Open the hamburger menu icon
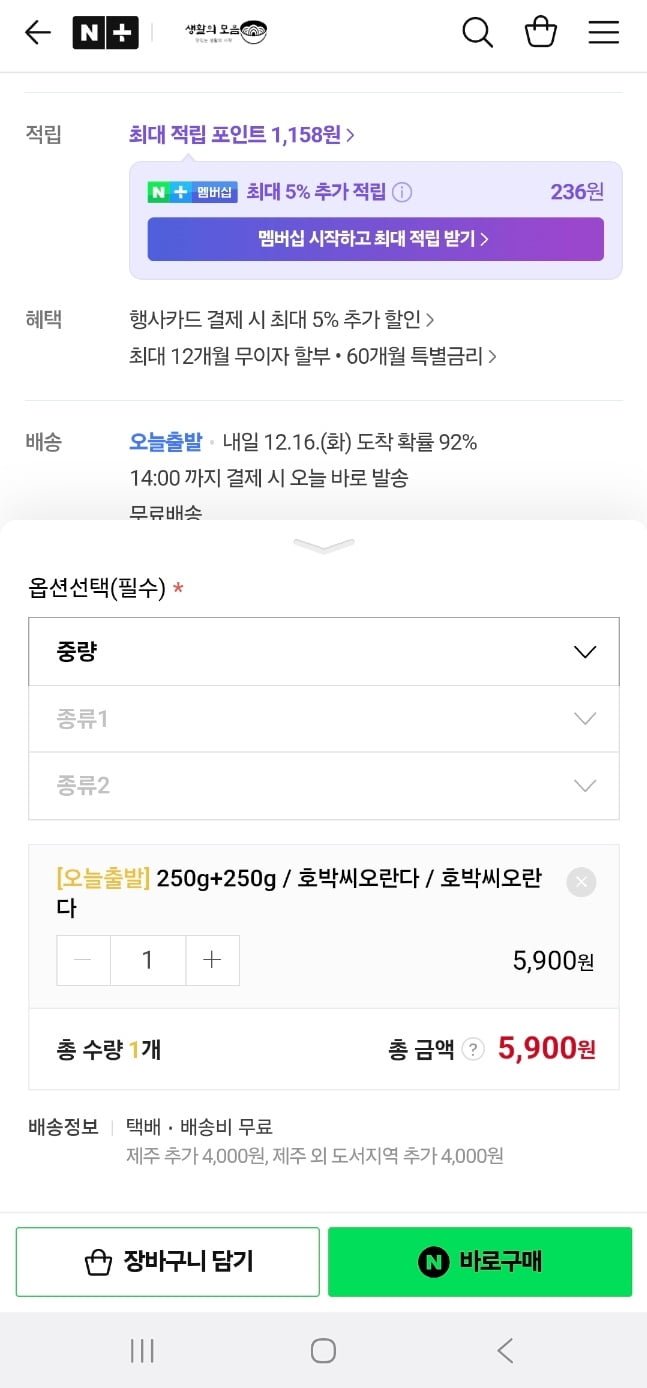This screenshot has height=1388, width=647. [604, 33]
